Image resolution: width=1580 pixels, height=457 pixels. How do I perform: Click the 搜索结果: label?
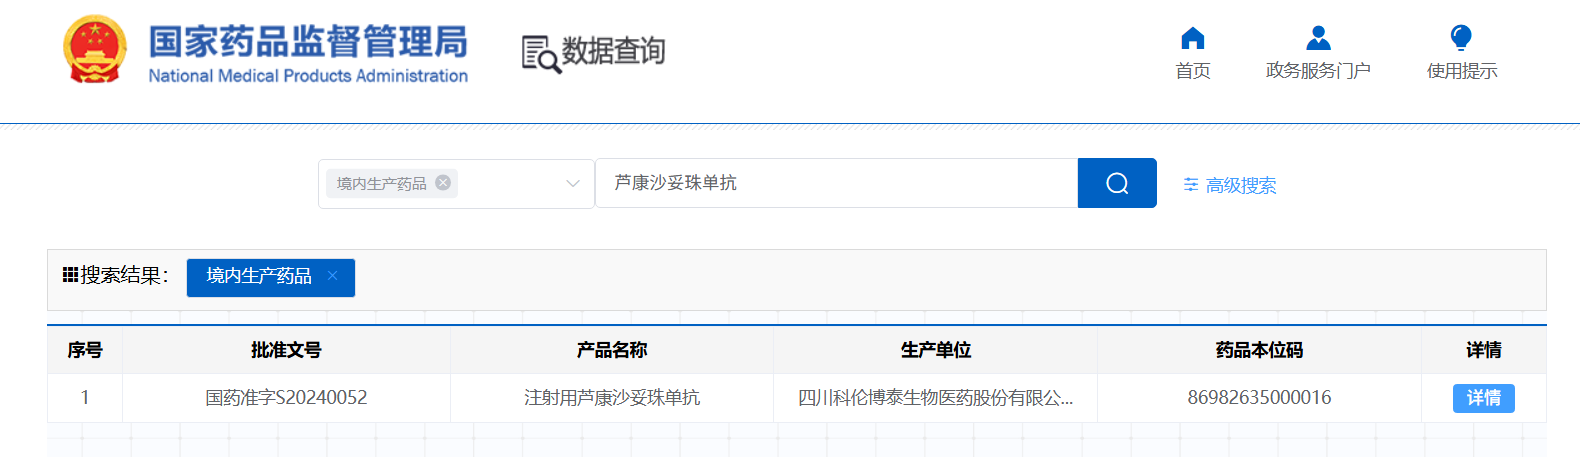[x=124, y=276]
